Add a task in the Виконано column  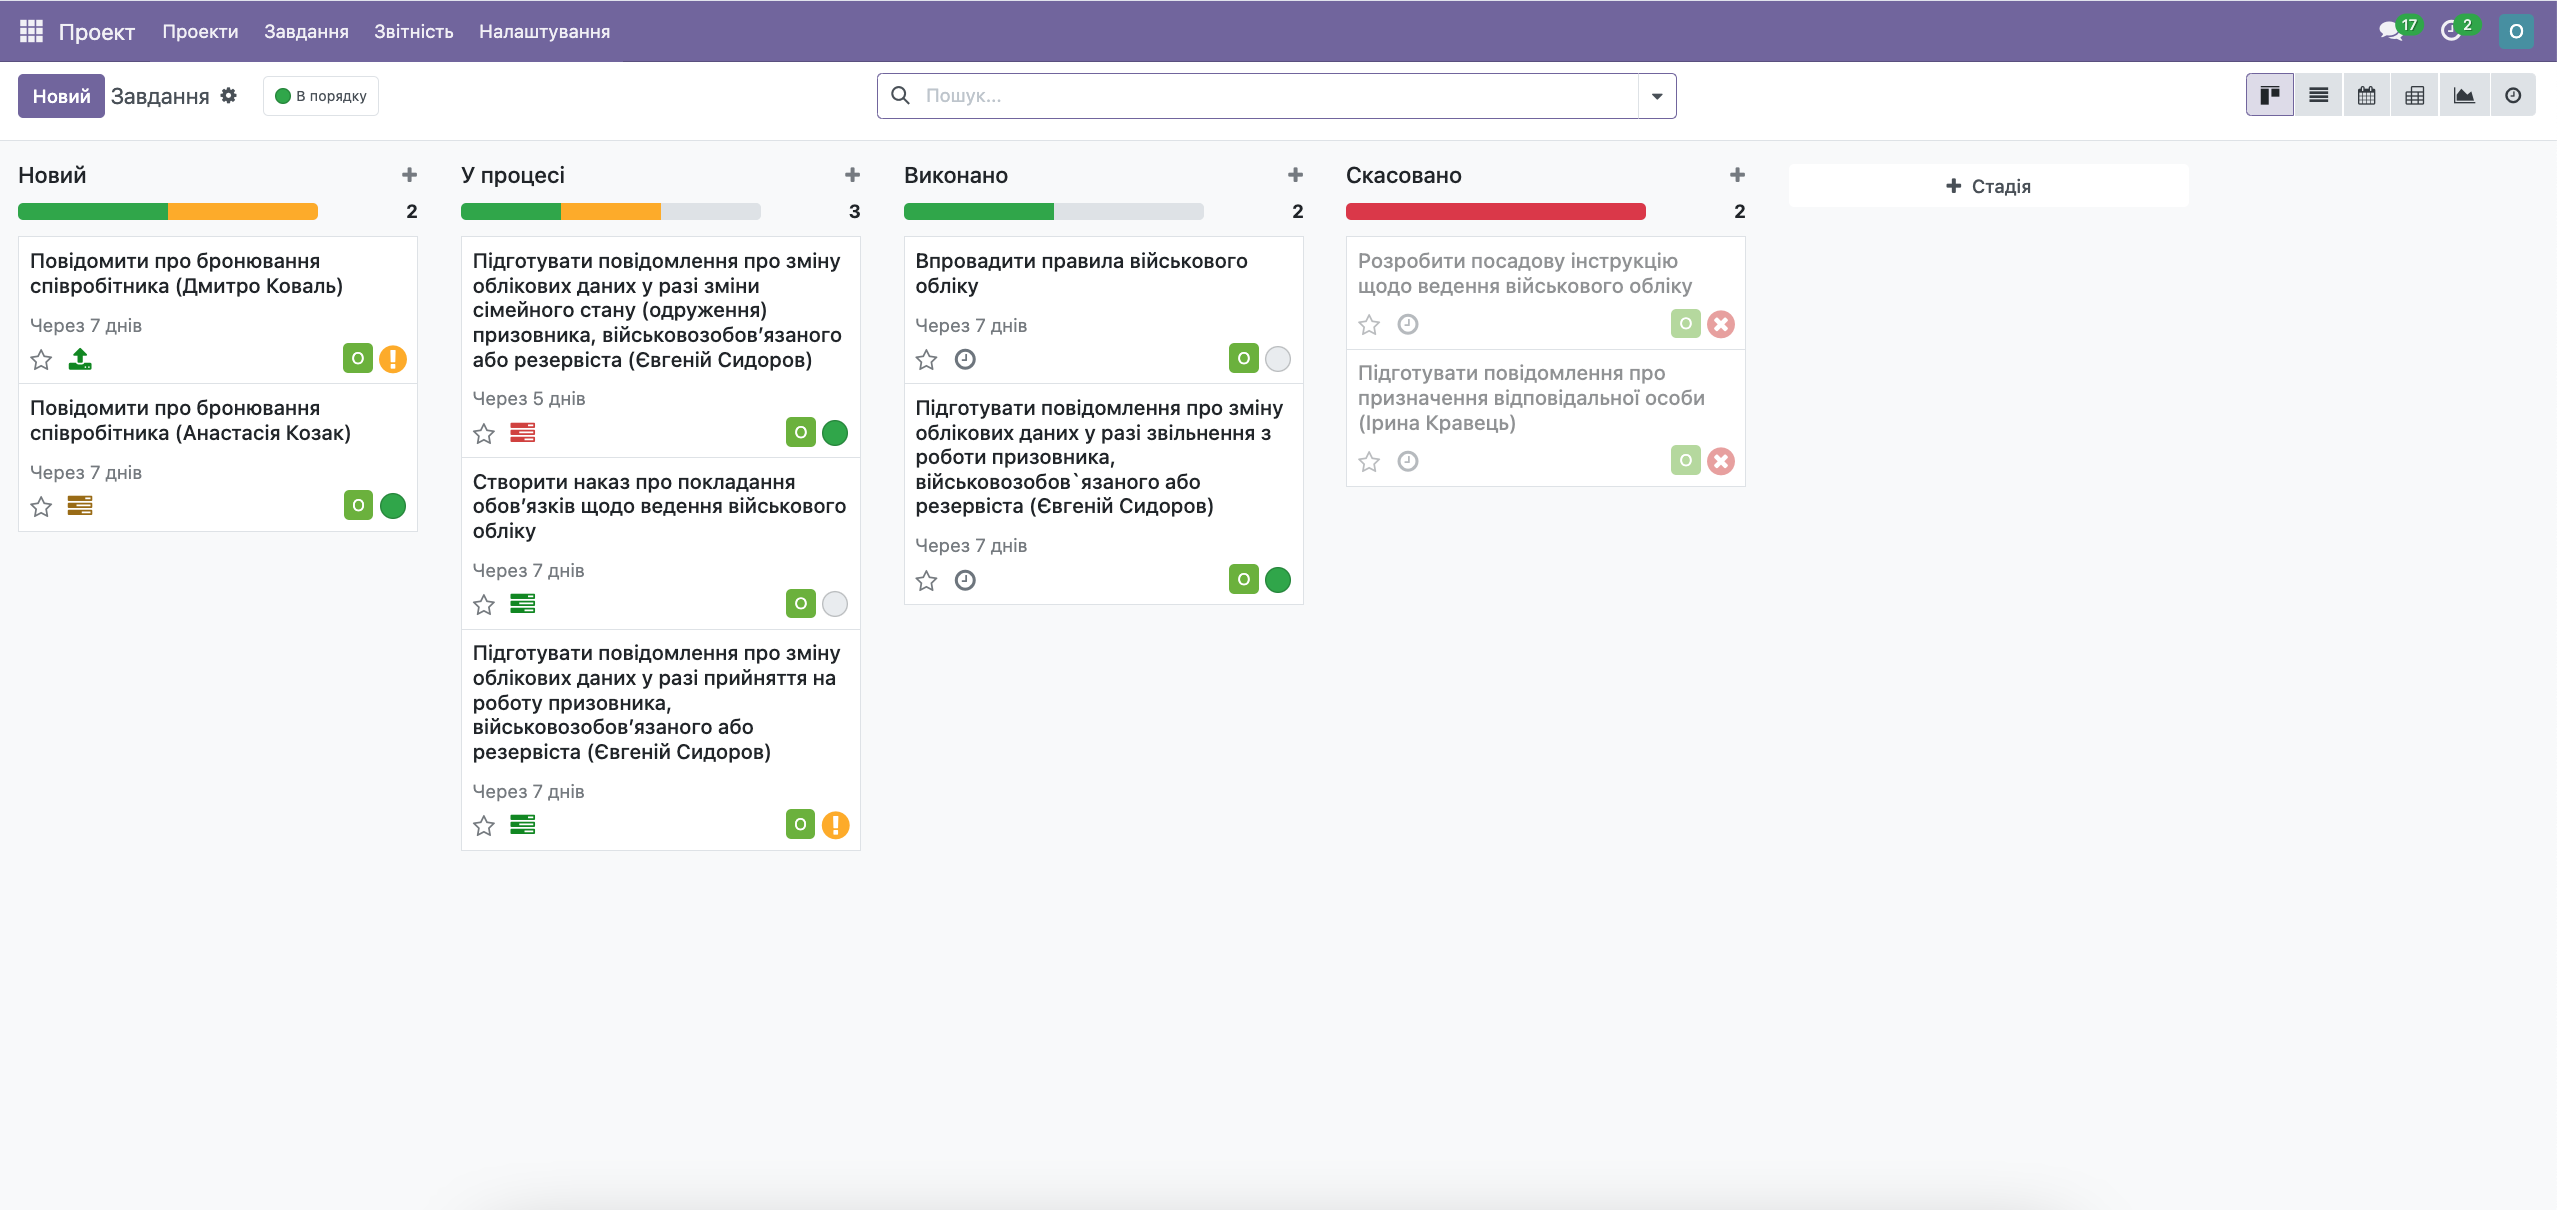click(x=1295, y=175)
